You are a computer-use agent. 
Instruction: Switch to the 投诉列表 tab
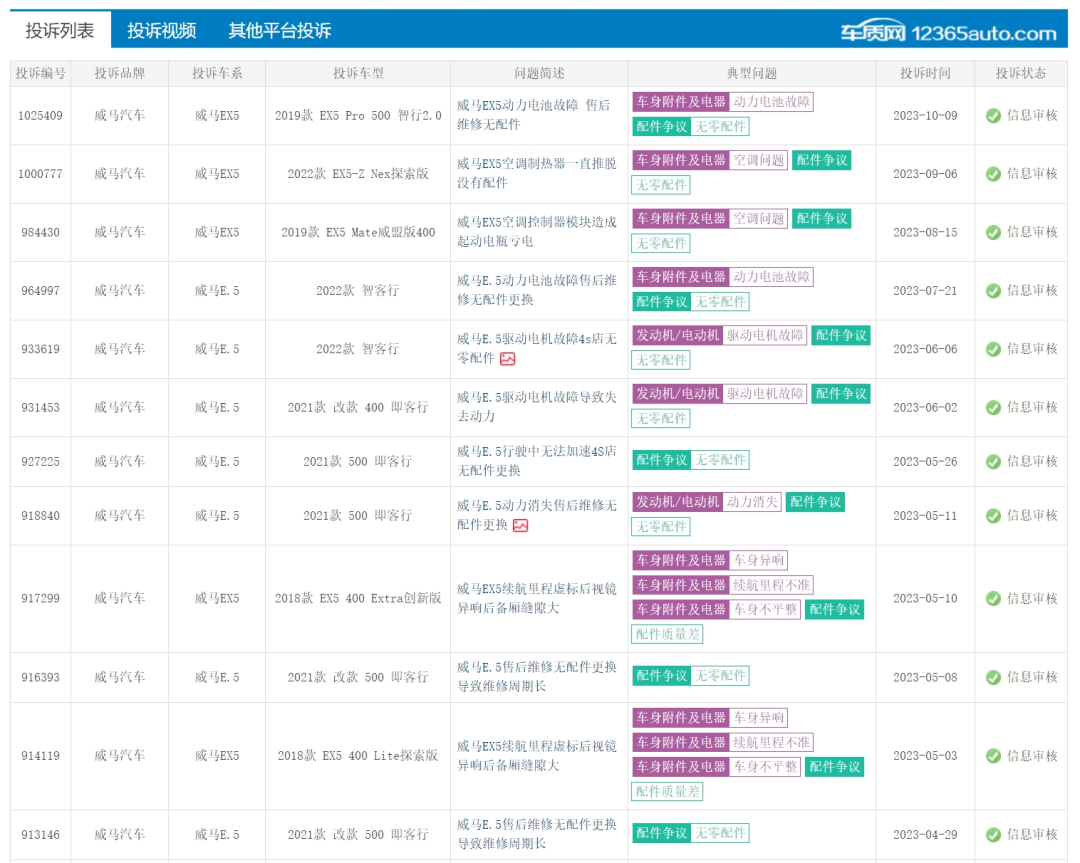coord(60,30)
